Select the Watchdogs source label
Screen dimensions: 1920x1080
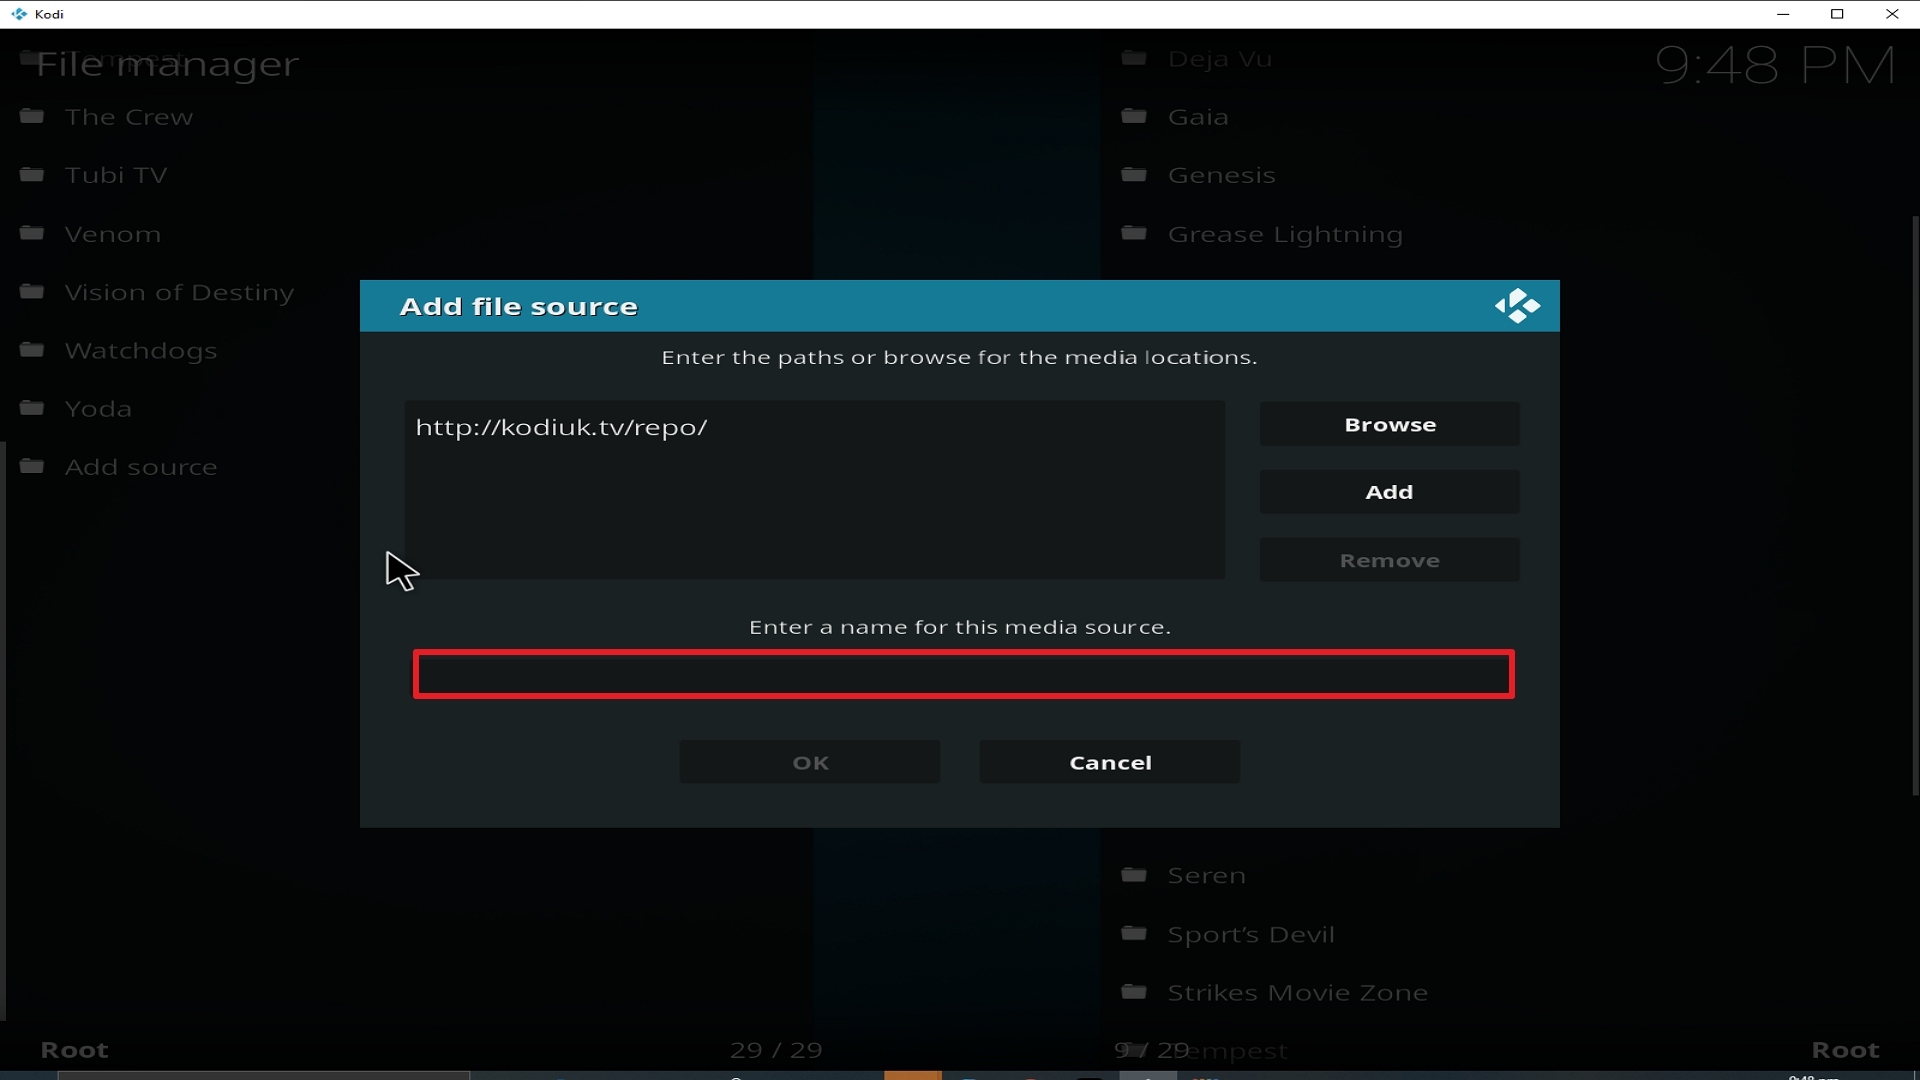point(141,351)
